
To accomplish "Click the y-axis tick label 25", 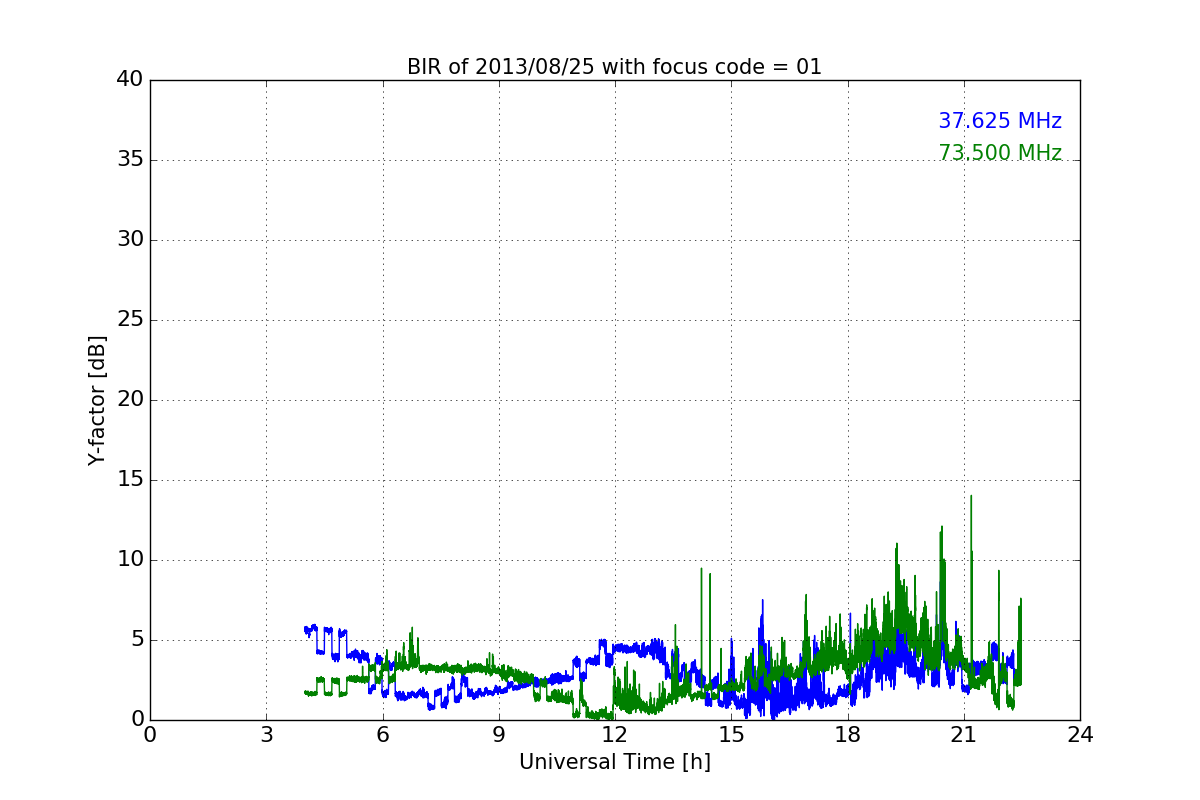I will [129, 320].
